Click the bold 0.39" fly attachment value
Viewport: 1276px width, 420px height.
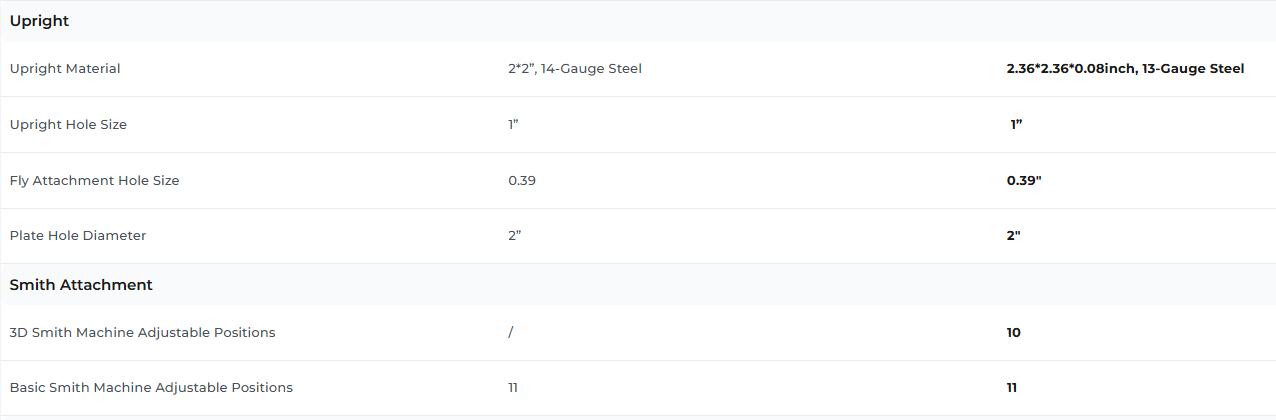(x=1024, y=181)
